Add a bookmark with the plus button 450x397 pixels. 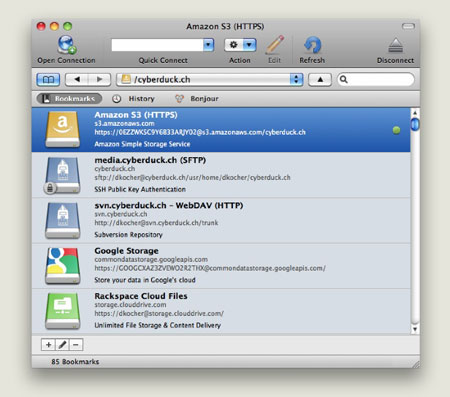tap(48, 345)
